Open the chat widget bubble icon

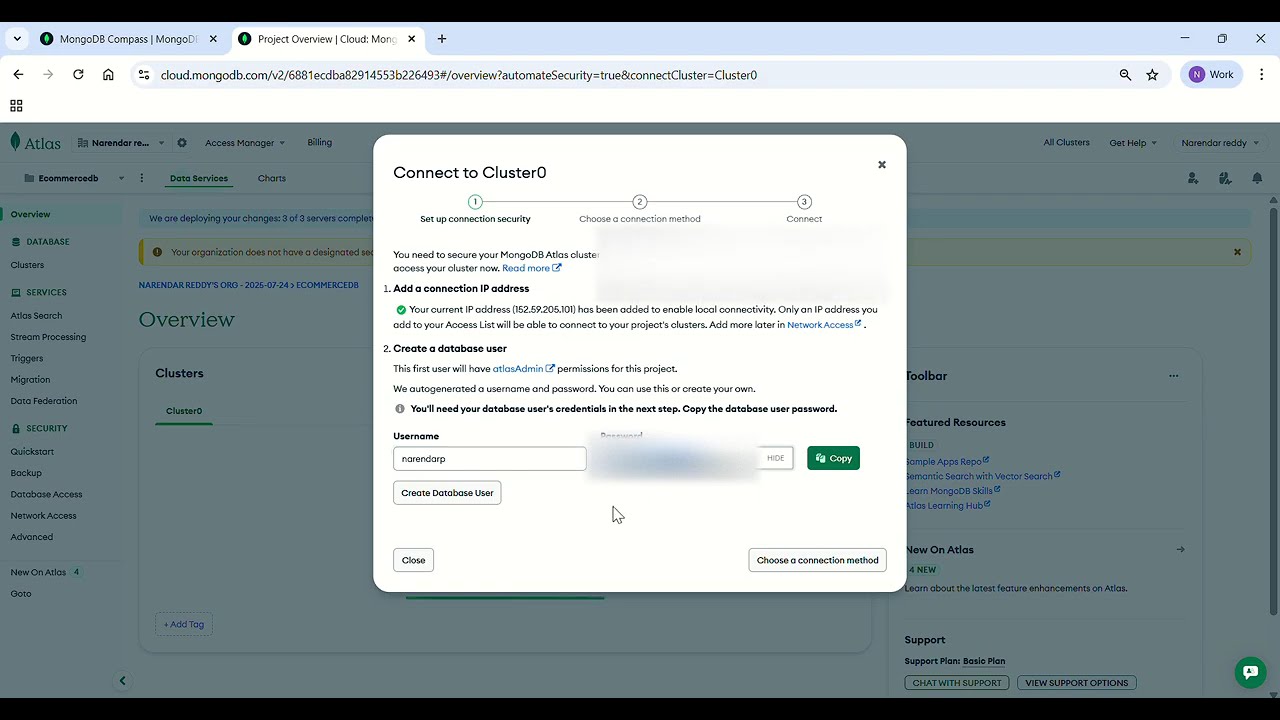click(x=1249, y=672)
